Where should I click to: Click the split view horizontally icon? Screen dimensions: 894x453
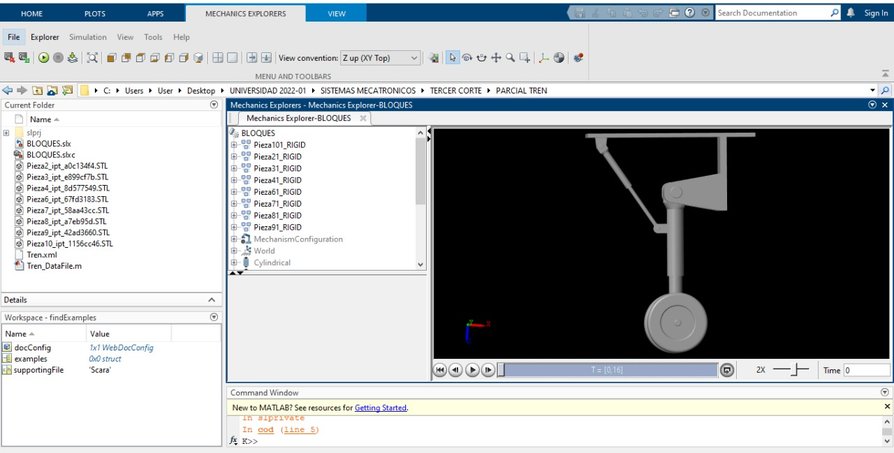(x=266, y=58)
